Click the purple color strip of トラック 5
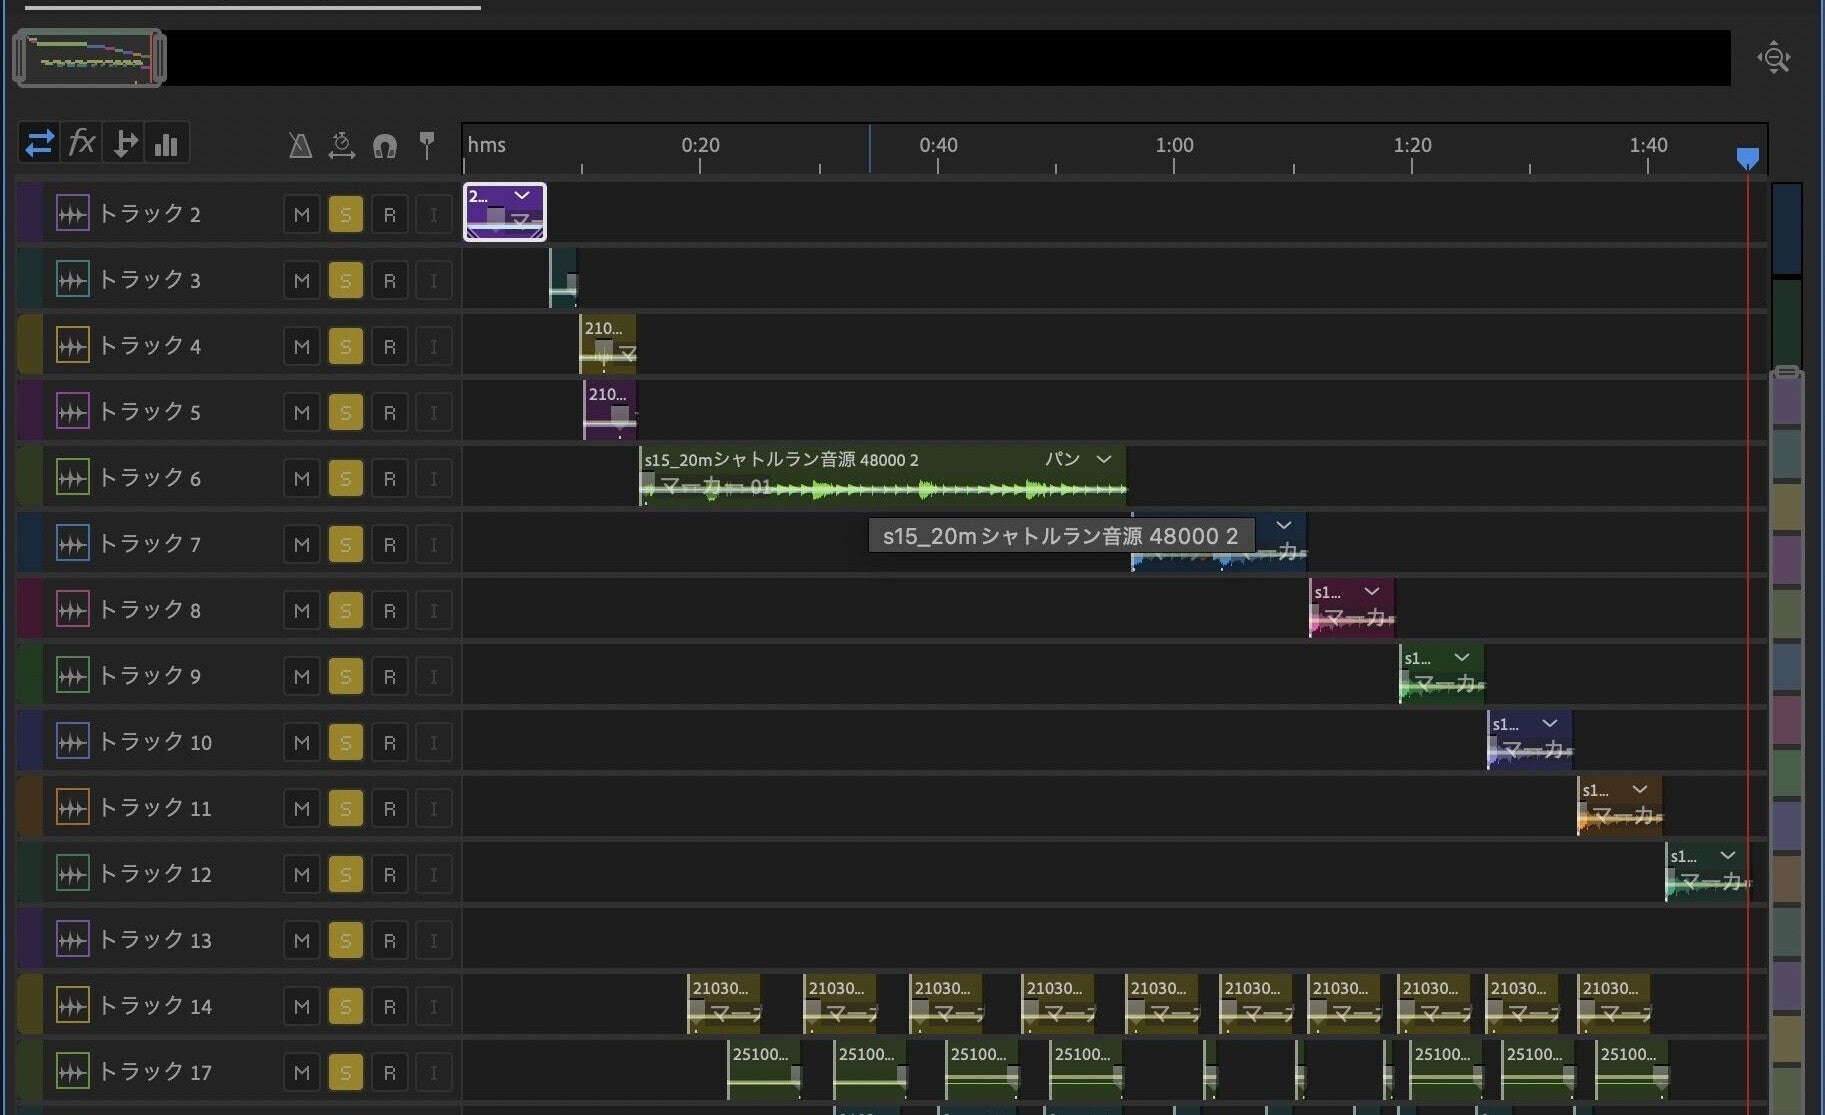This screenshot has width=1825, height=1115. coord(29,412)
